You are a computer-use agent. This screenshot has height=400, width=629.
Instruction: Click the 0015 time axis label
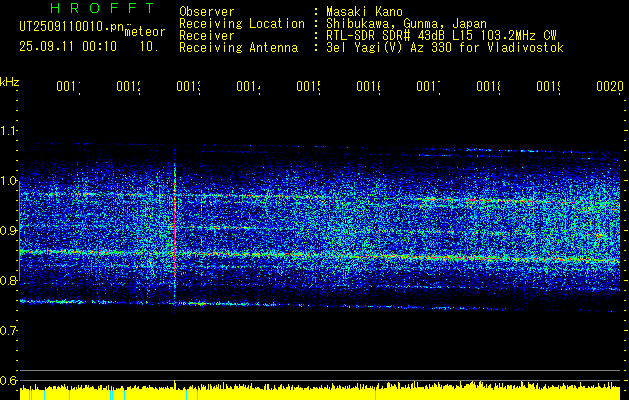(x=308, y=86)
